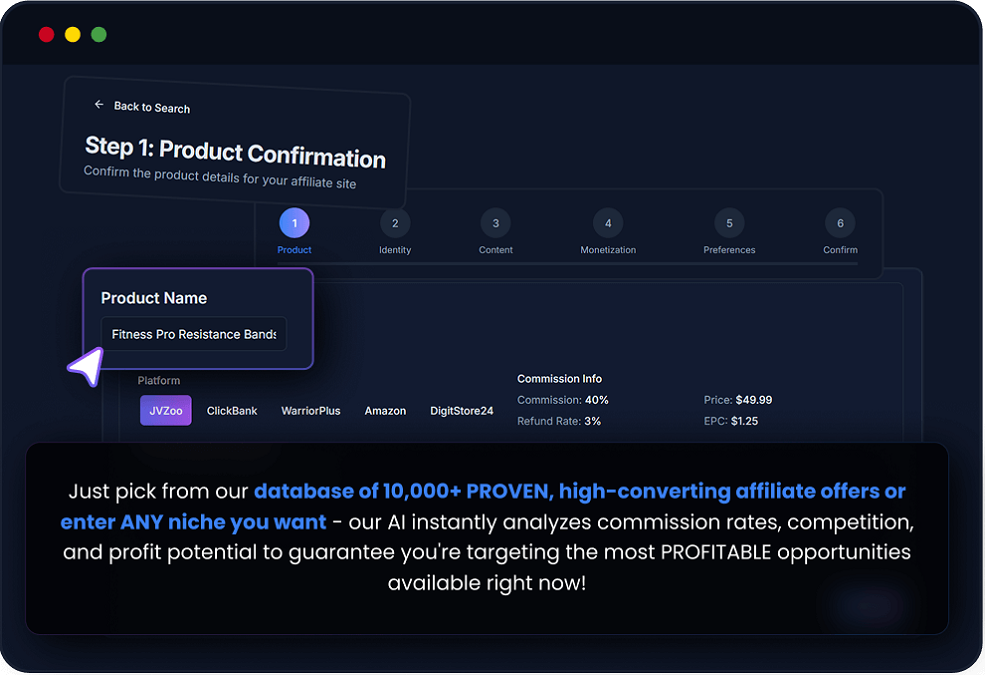This screenshot has width=985, height=675.
Task: Open step 6 Confirm
Action: point(840,223)
